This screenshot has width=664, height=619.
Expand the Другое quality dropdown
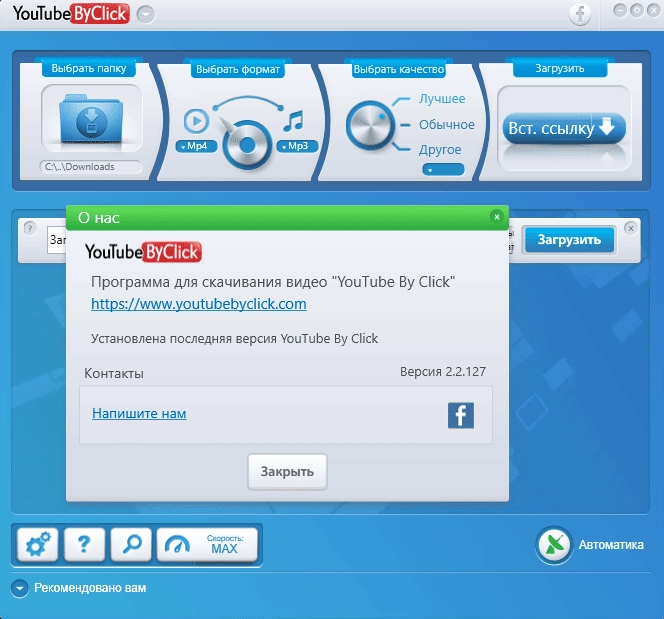tap(443, 170)
